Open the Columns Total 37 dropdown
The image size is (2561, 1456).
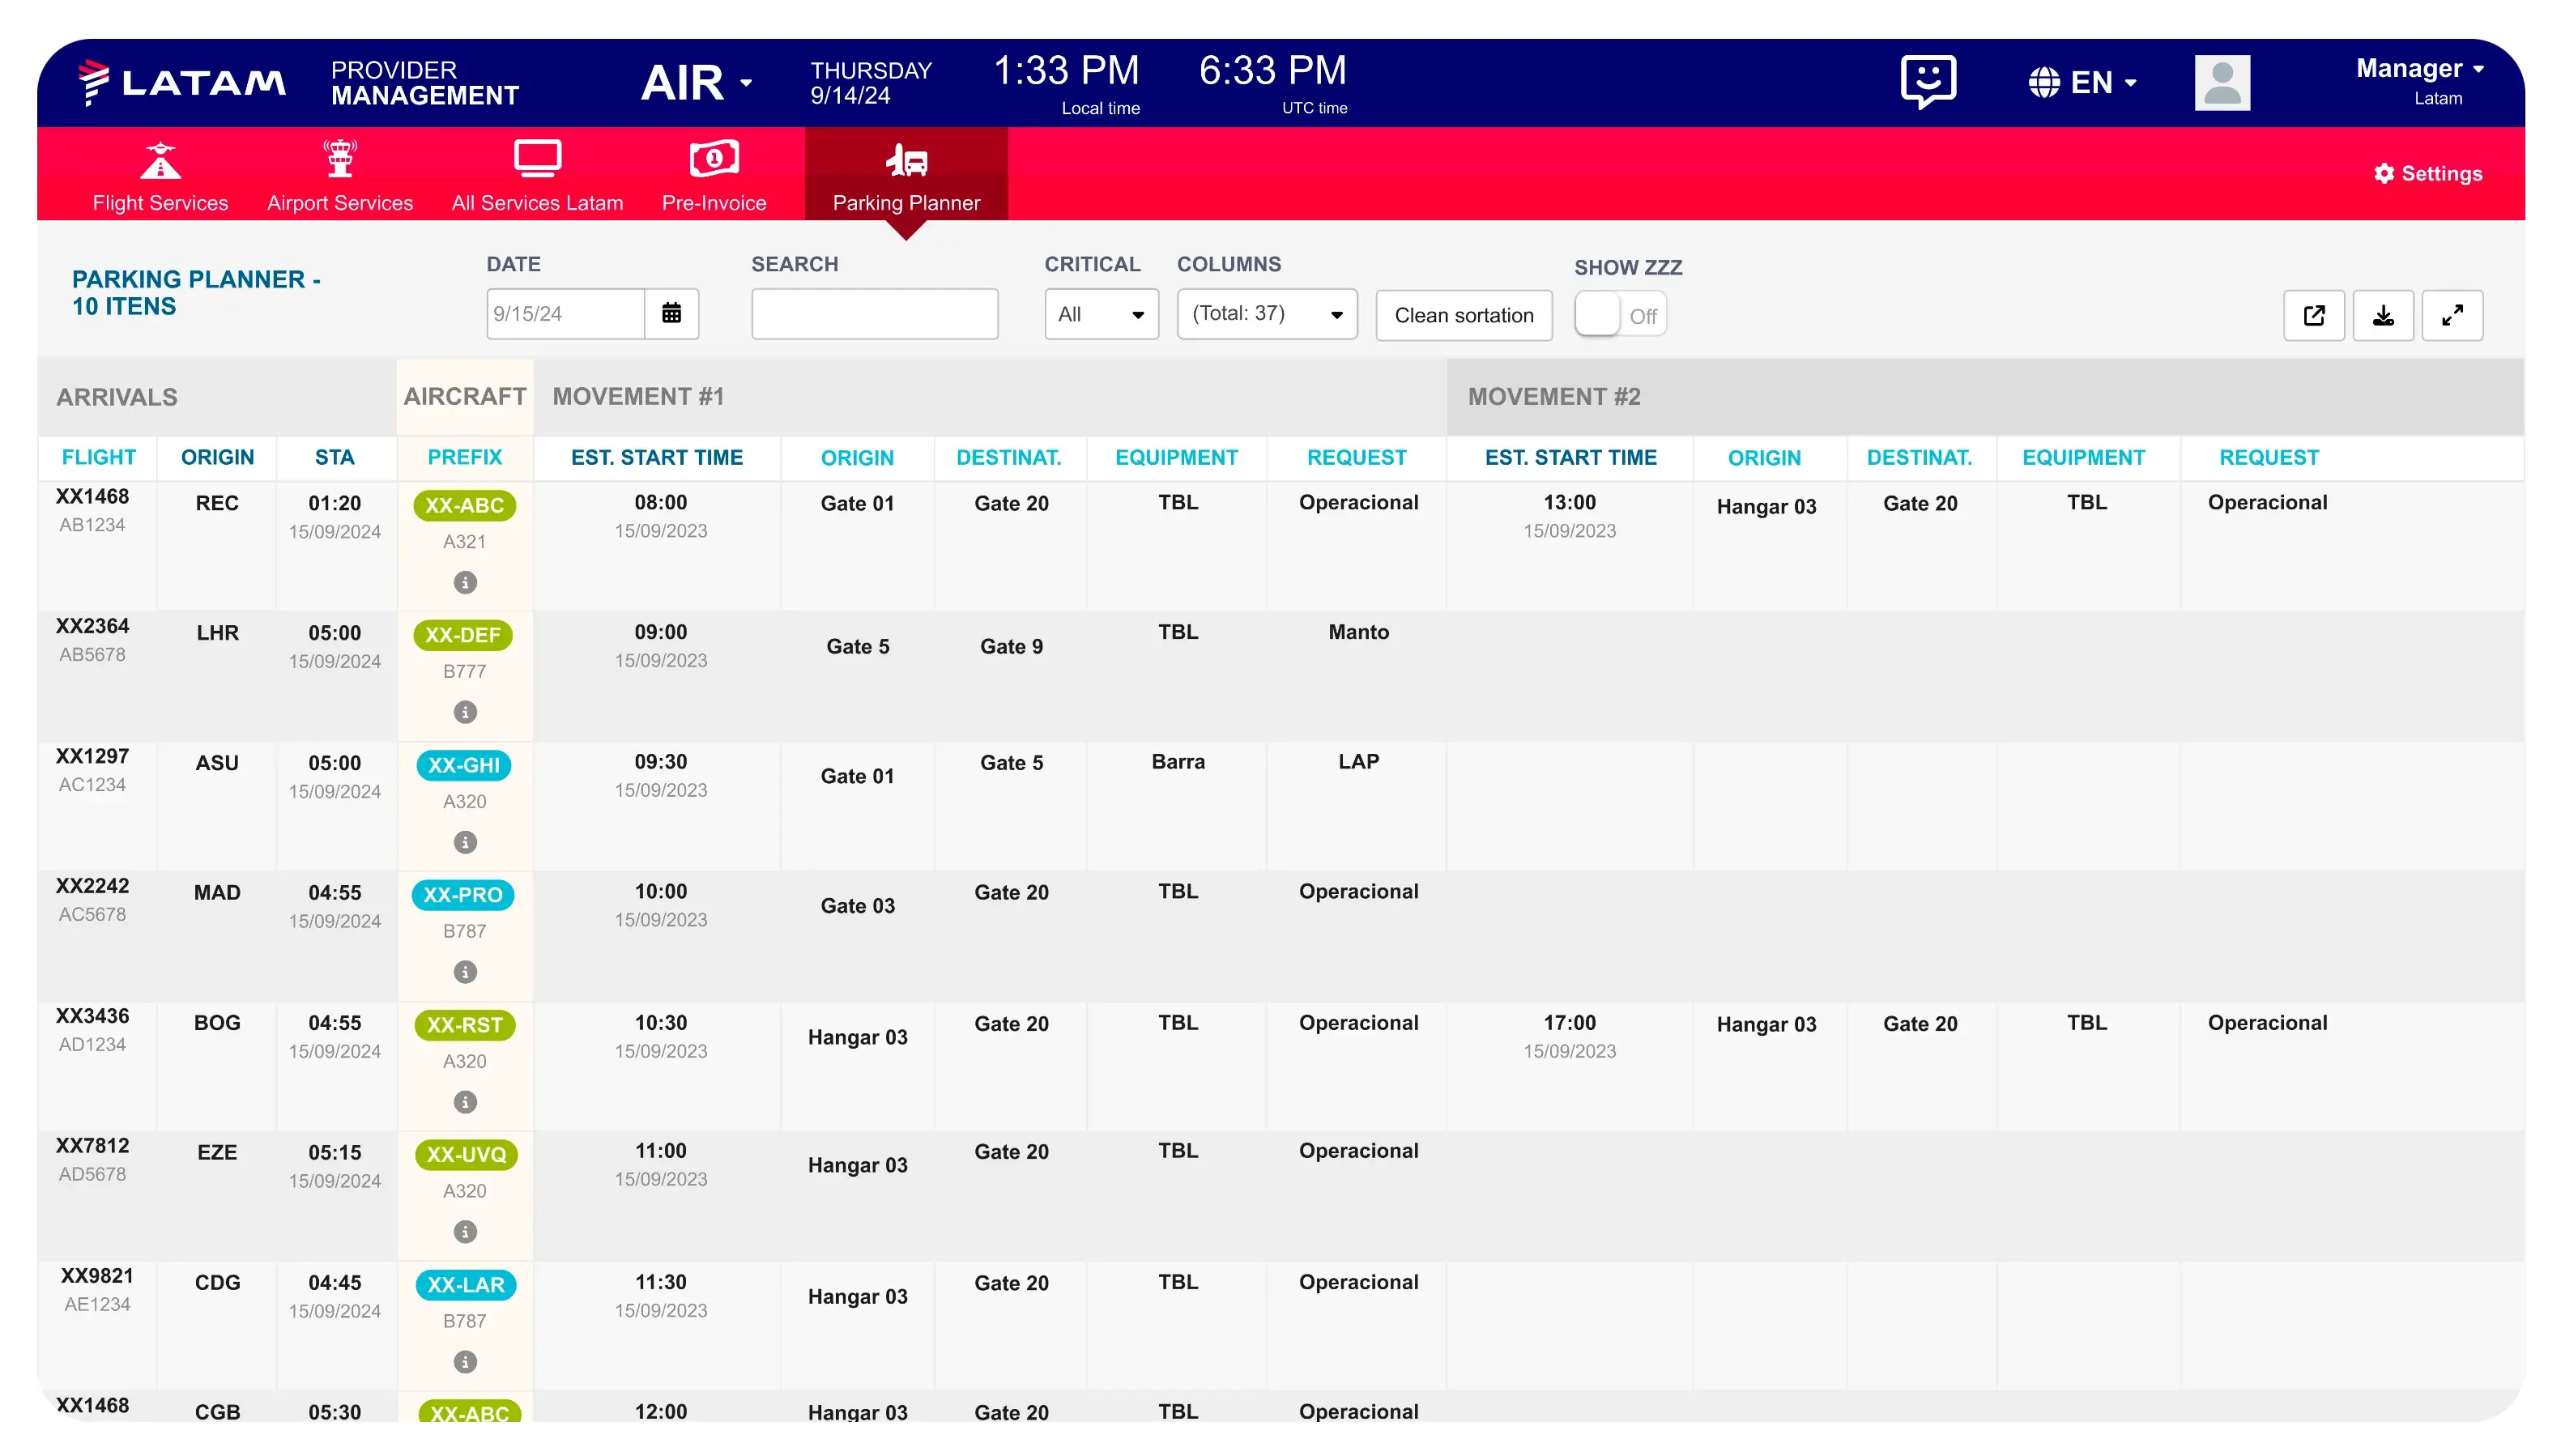click(1266, 314)
